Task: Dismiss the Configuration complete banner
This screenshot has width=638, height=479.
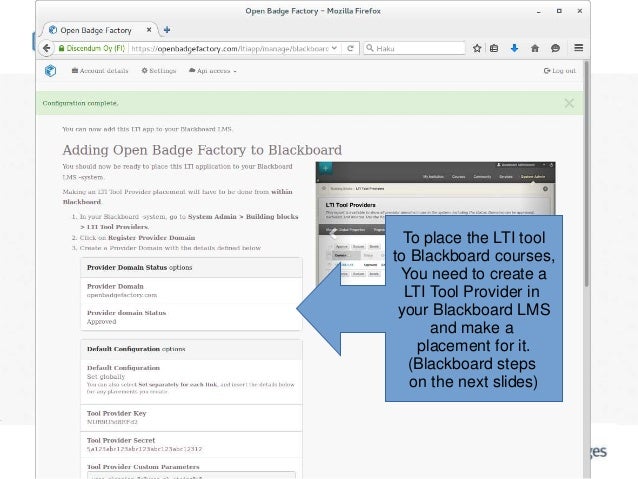Action: pyautogui.click(x=569, y=103)
